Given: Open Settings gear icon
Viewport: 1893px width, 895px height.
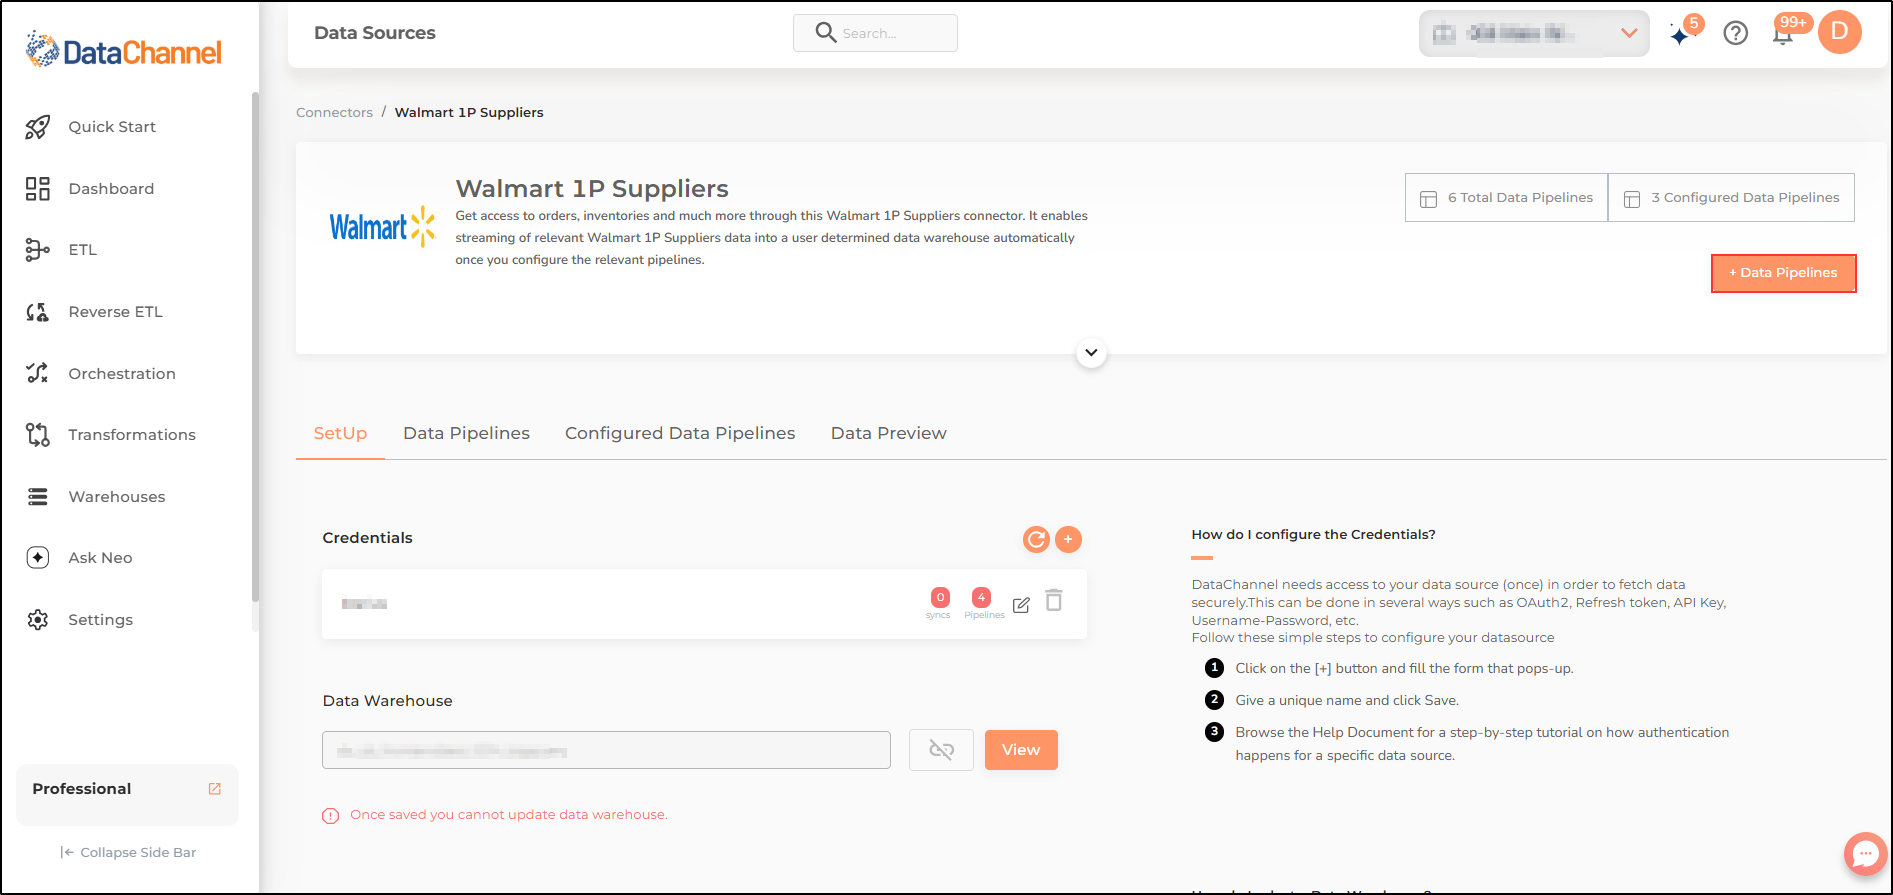Looking at the screenshot, I should point(38,620).
